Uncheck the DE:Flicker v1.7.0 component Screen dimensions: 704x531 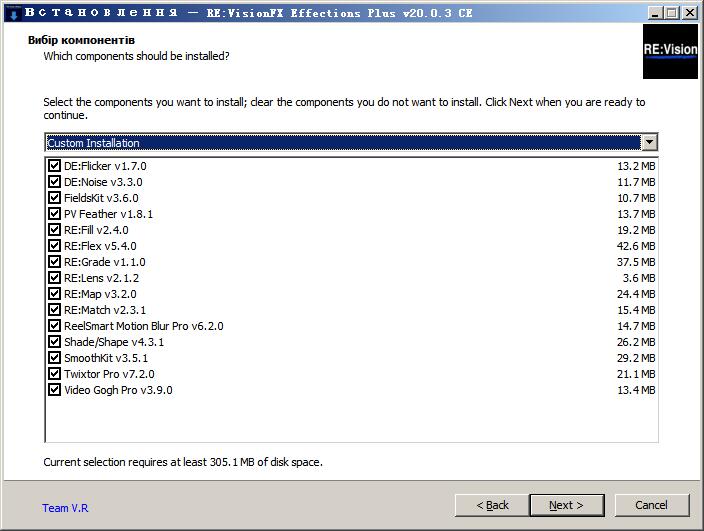(54, 166)
